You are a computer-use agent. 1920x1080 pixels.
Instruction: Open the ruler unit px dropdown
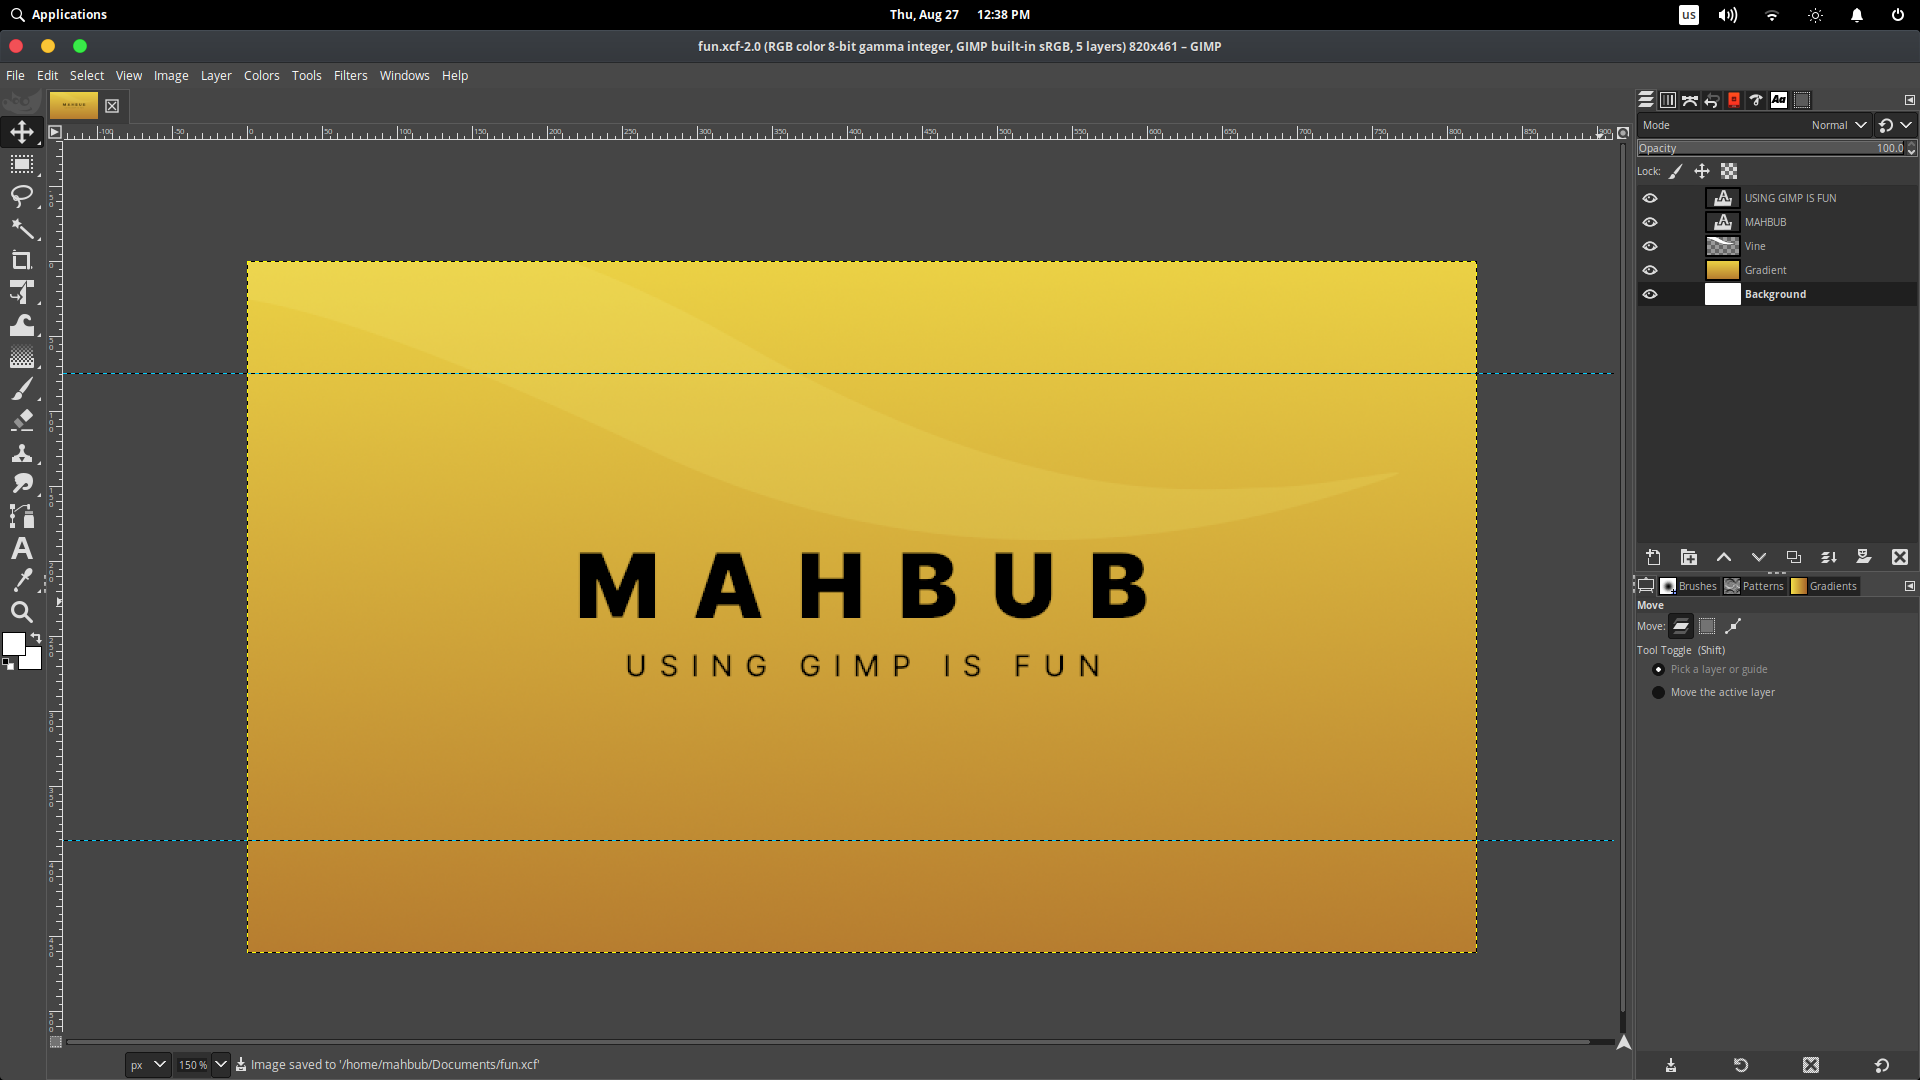coord(147,1065)
